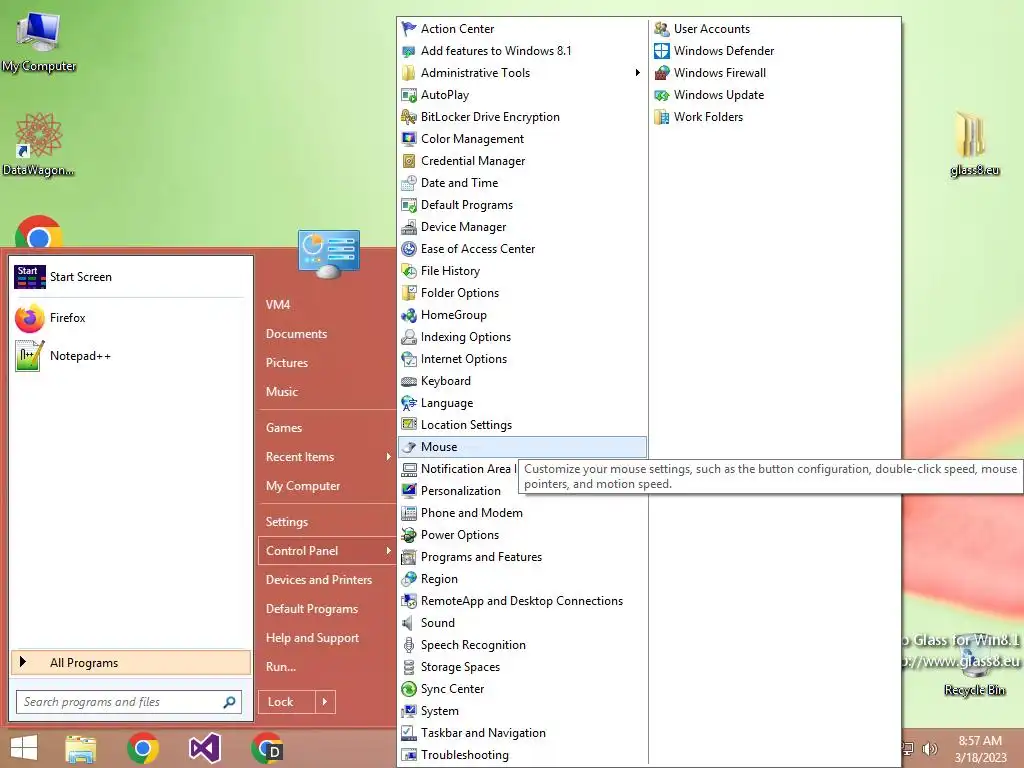Viewport: 1024px width, 768px height.
Task: Click the search magnifier icon
Action: coord(229,702)
